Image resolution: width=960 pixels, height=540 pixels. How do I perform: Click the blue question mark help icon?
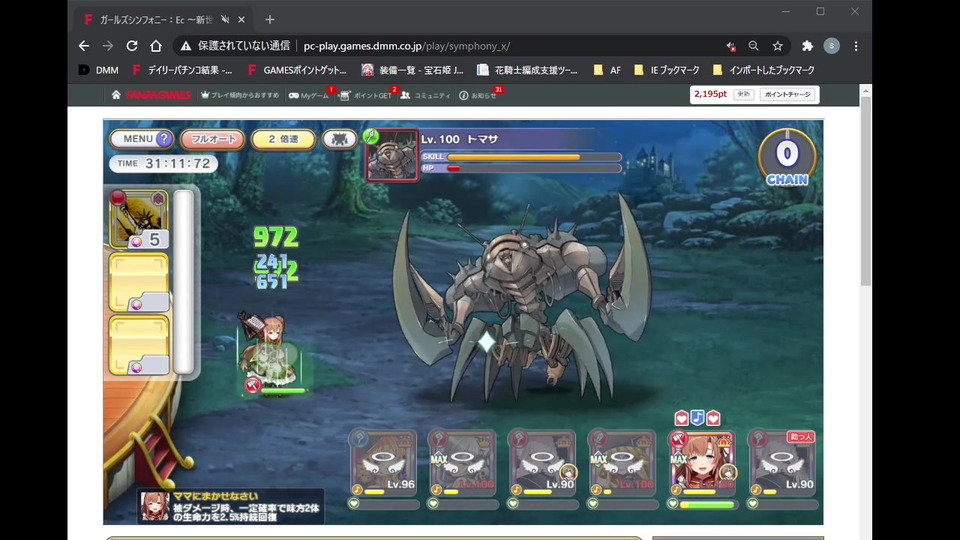point(163,139)
